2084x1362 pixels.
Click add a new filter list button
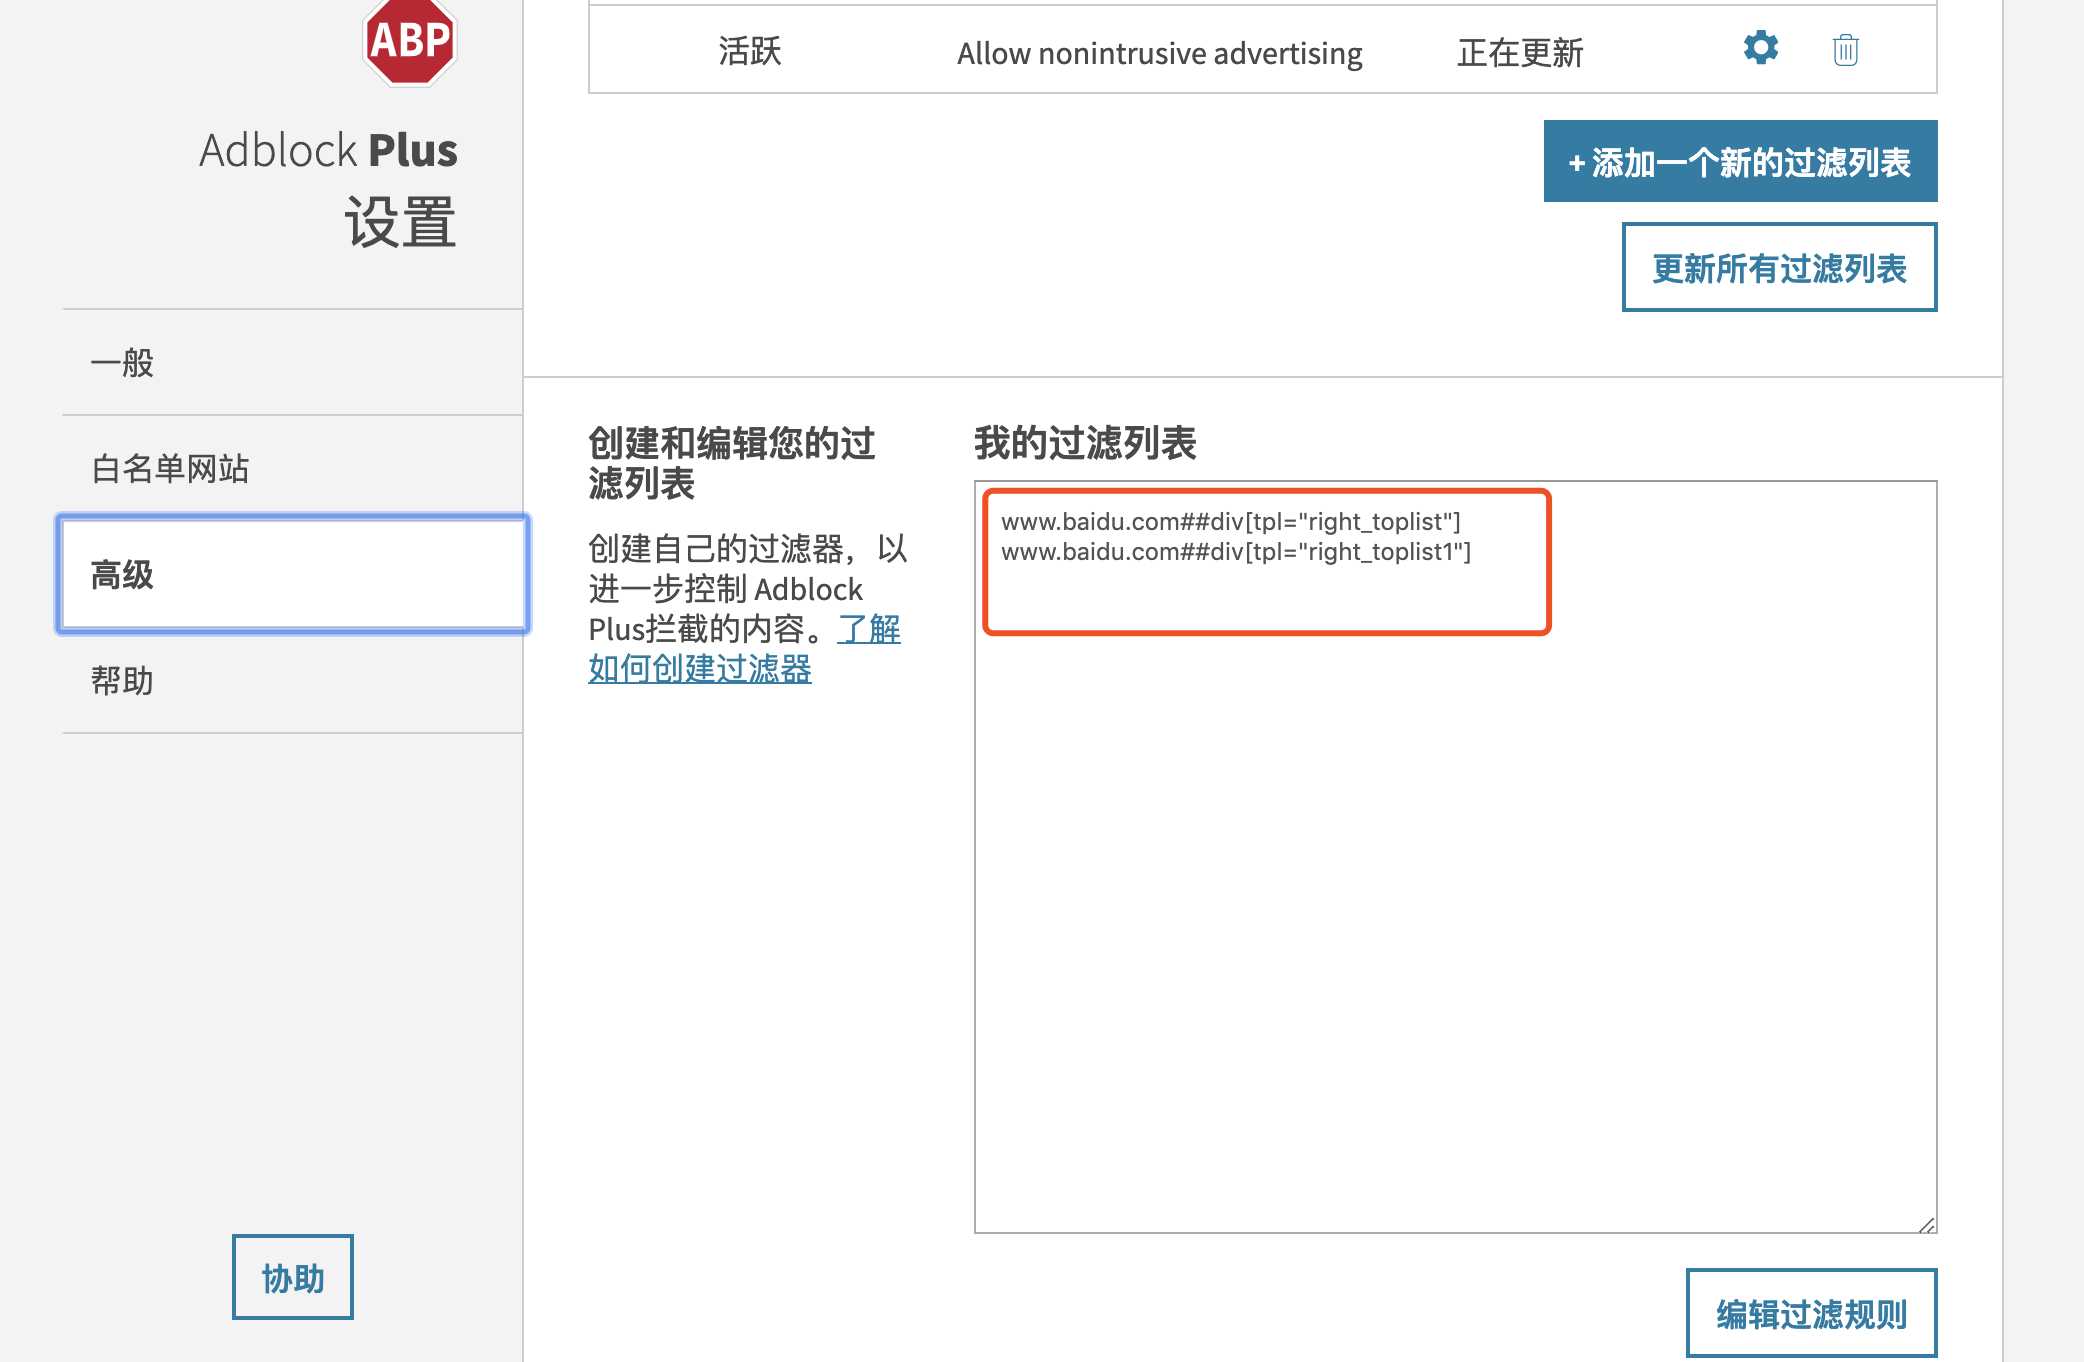coord(1740,161)
